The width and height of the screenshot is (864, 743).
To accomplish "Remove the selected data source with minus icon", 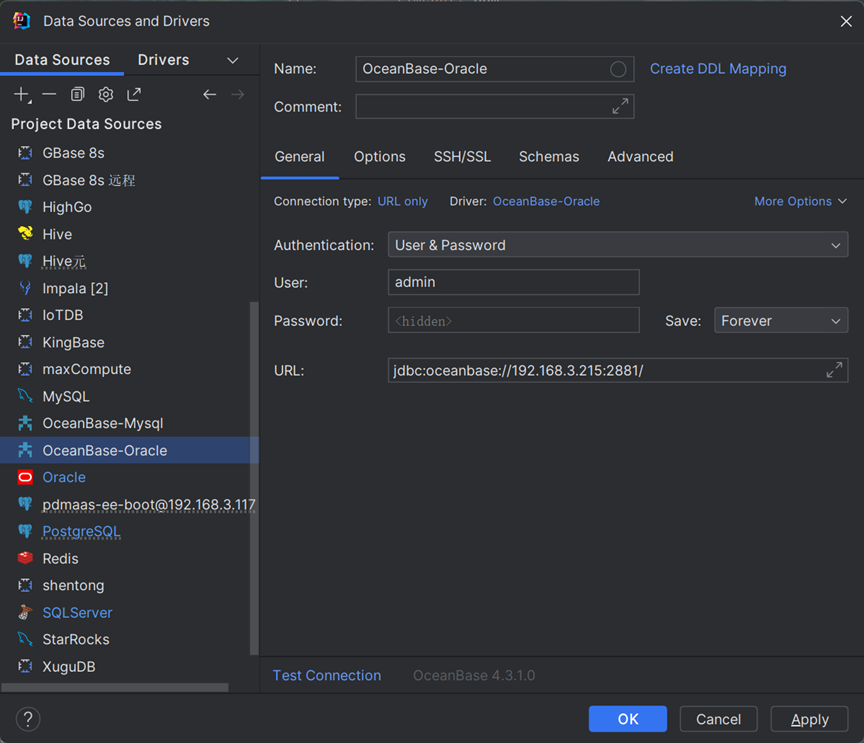I will tap(49, 94).
